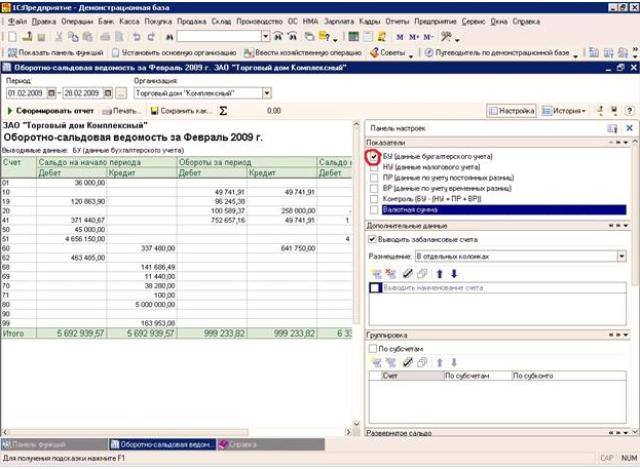Collapse the Группировка section
Image resolution: width=640 pixels, height=469 pixels.
(x=626, y=335)
